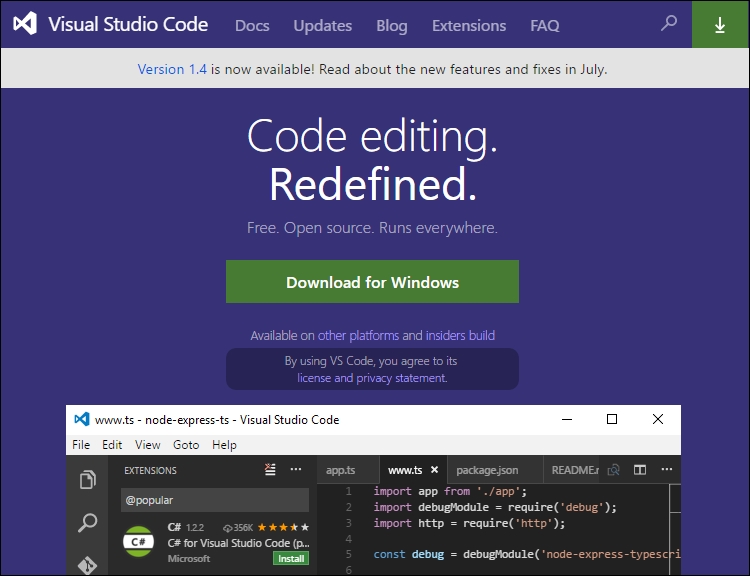Click line number 5 in editor gutter
Viewport: 750px width, 576px height.
(x=348, y=554)
